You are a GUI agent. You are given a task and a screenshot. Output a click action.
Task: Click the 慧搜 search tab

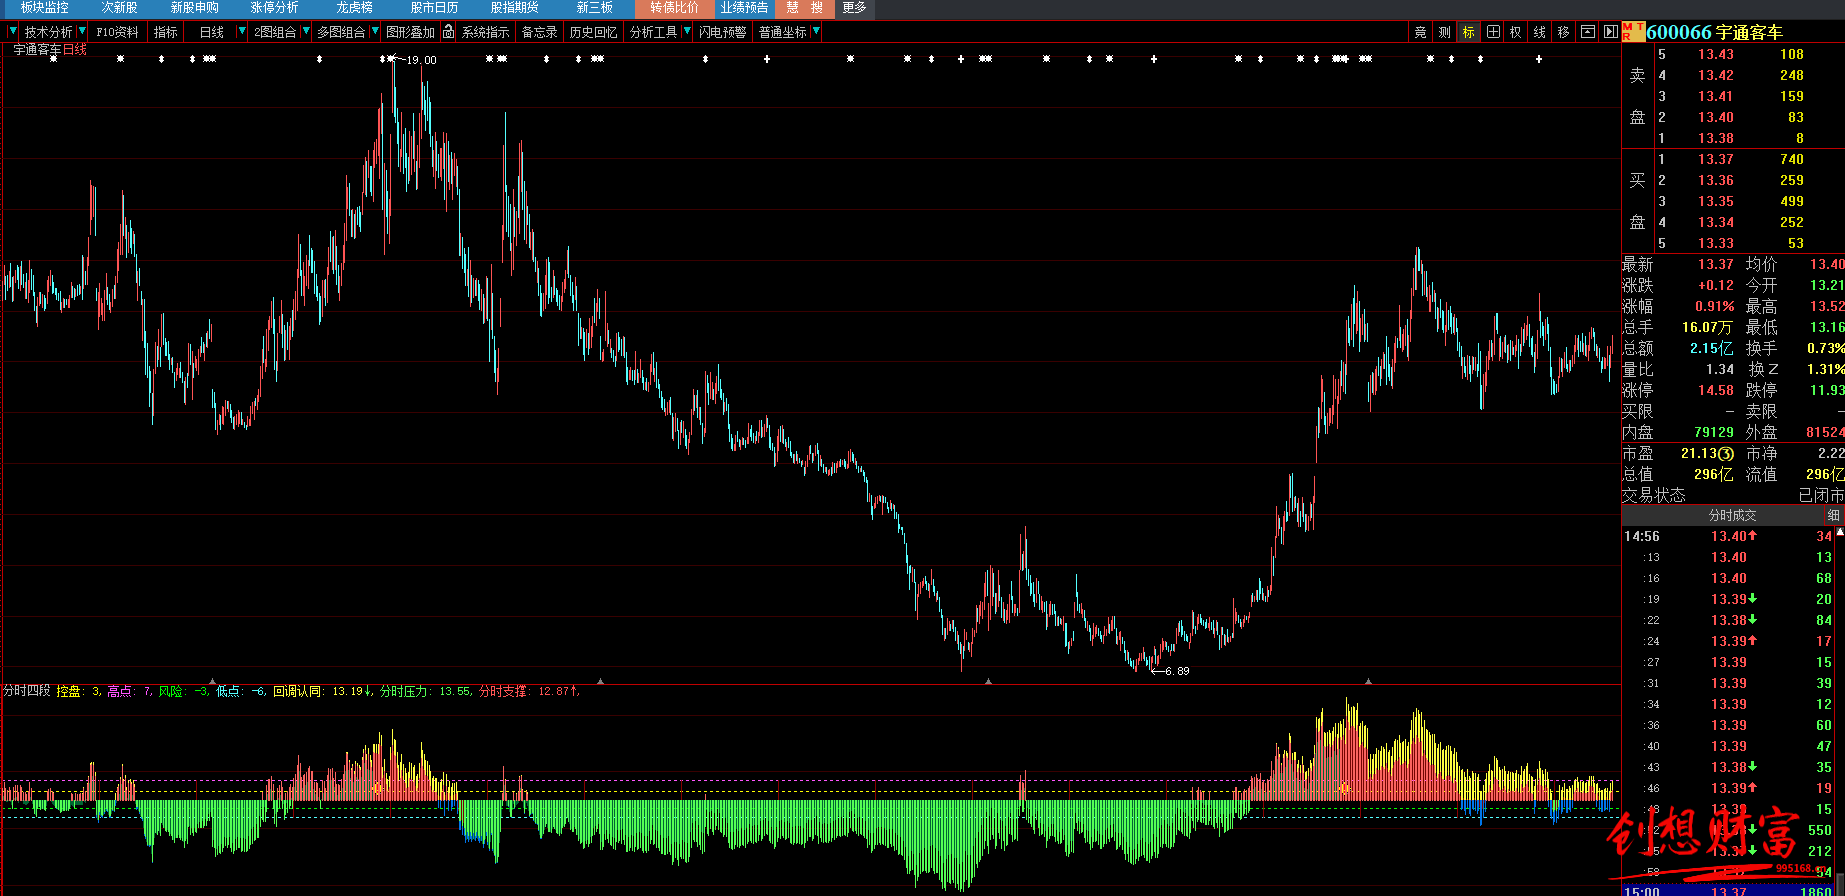(x=805, y=8)
